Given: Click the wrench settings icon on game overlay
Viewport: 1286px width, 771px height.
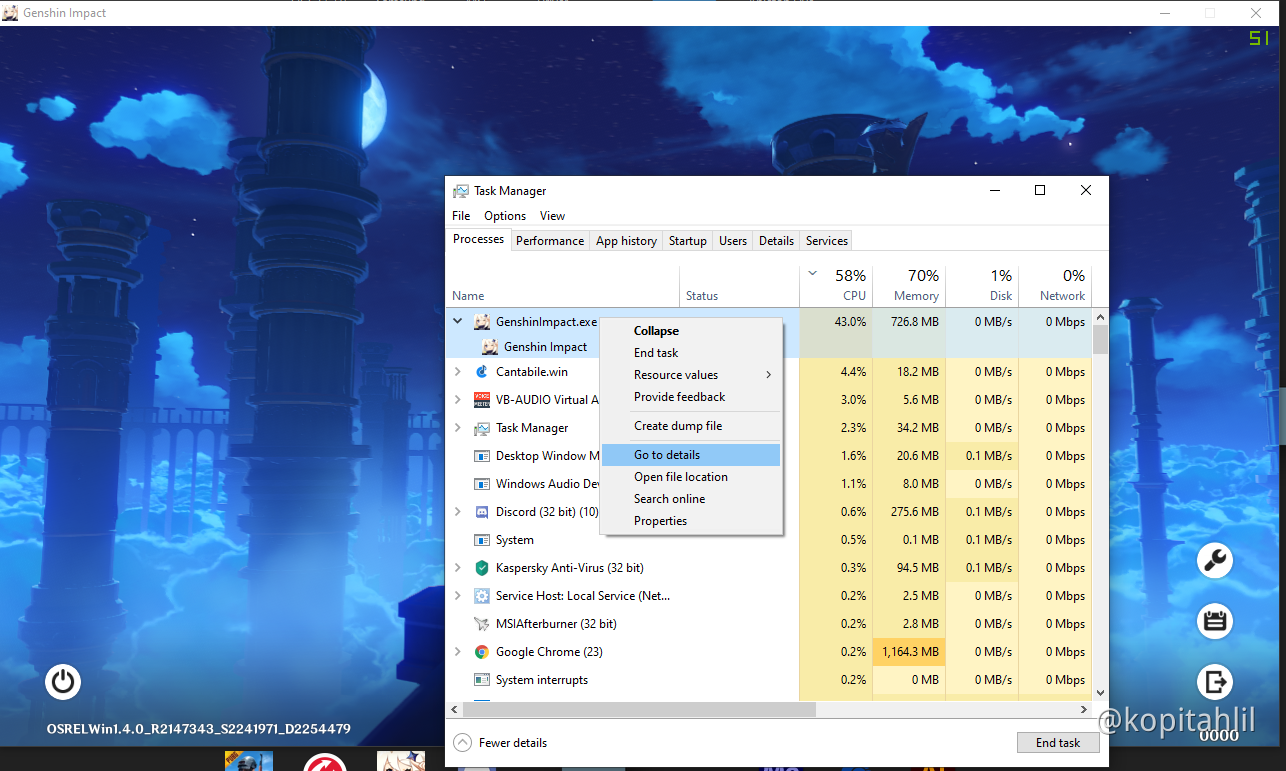Looking at the screenshot, I should point(1214,561).
